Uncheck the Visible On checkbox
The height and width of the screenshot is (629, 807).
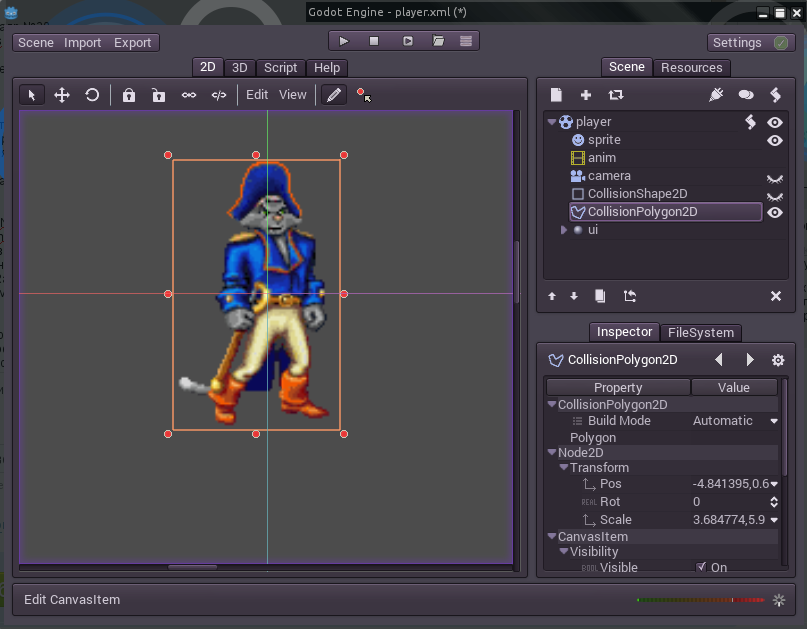701,567
